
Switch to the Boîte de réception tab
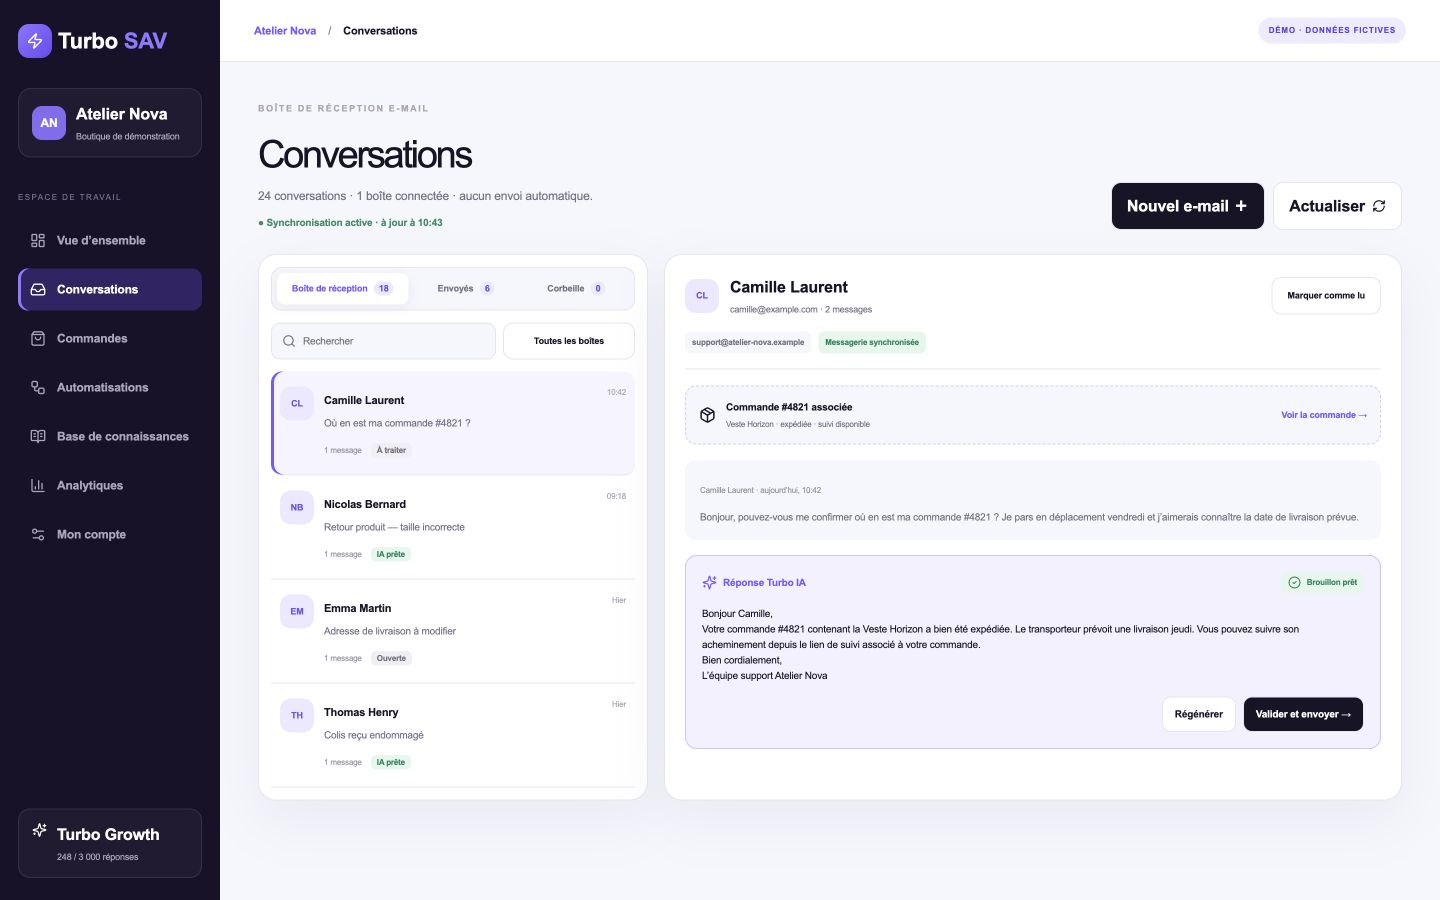tap(342, 288)
